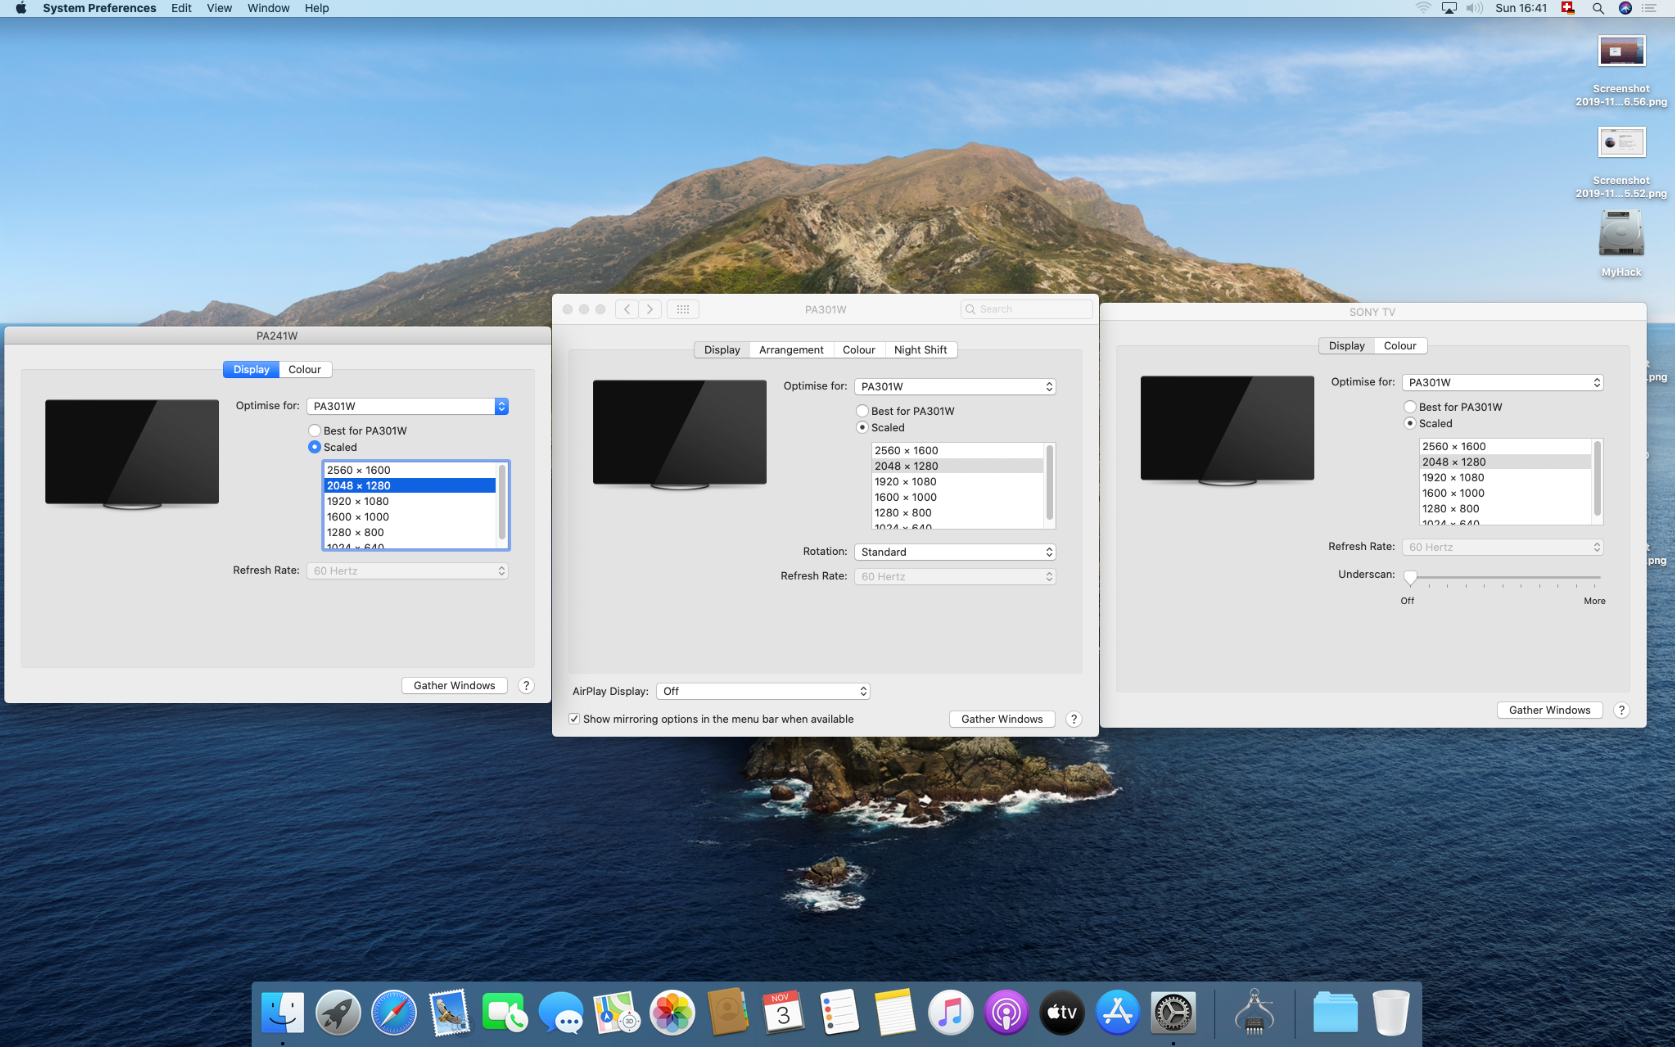1676x1049 pixels.
Task: Open the Podcasts app from the Dock
Action: pos(1006,1014)
